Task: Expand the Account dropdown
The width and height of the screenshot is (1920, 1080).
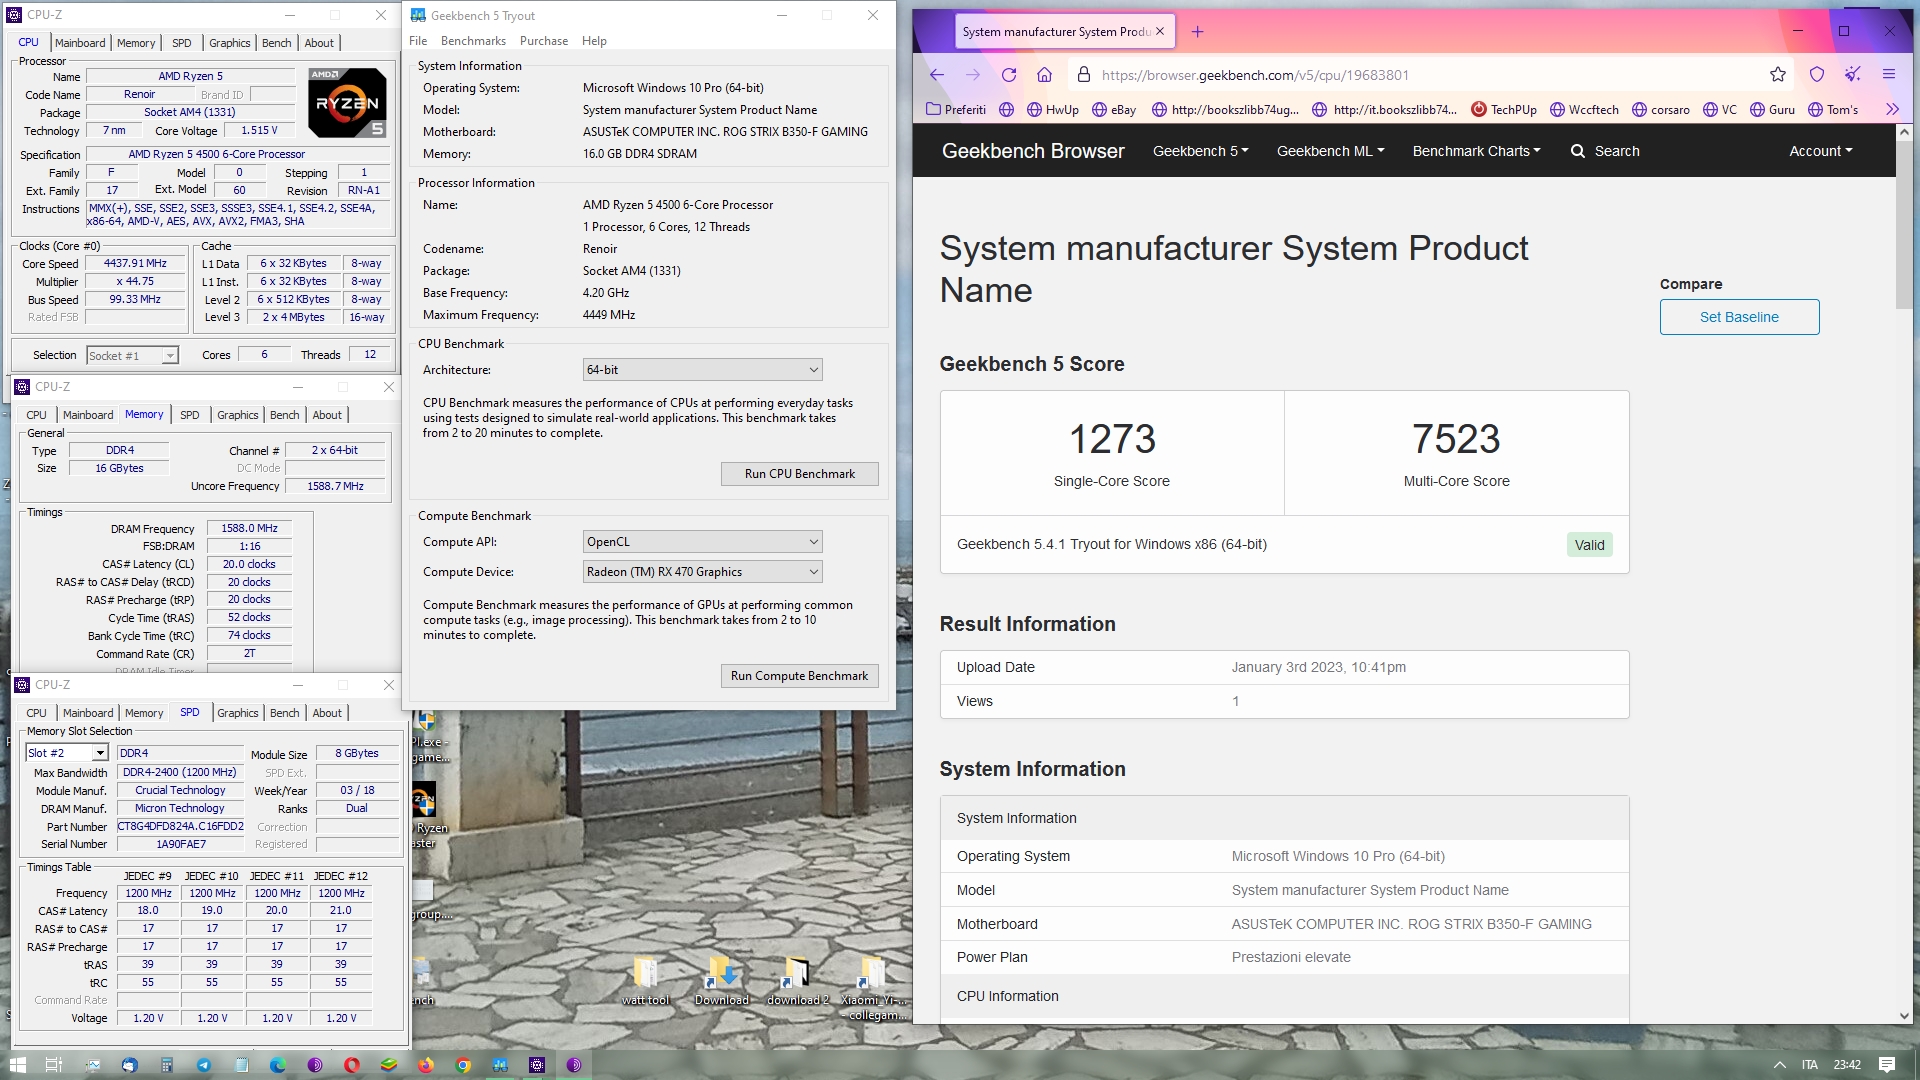Action: (1820, 151)
